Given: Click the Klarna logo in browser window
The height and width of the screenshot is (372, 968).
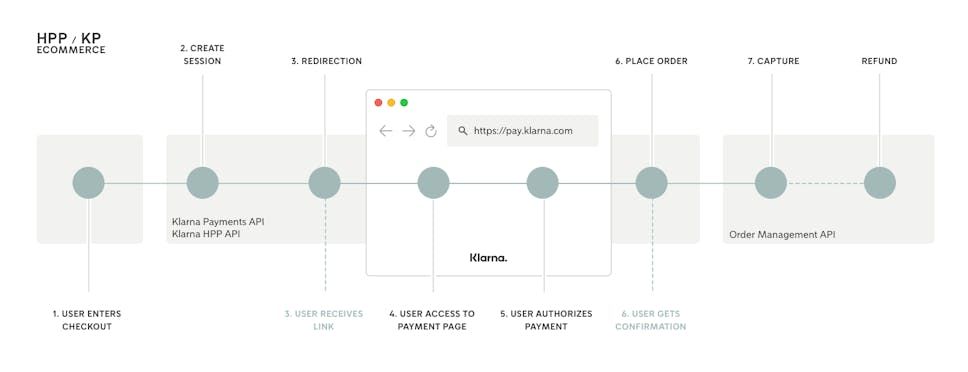Looking at the screenshot, I should 488,257.
